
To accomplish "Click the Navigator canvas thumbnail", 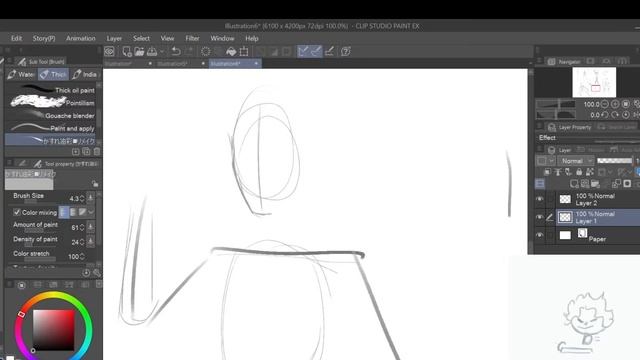I will (594, 82).
